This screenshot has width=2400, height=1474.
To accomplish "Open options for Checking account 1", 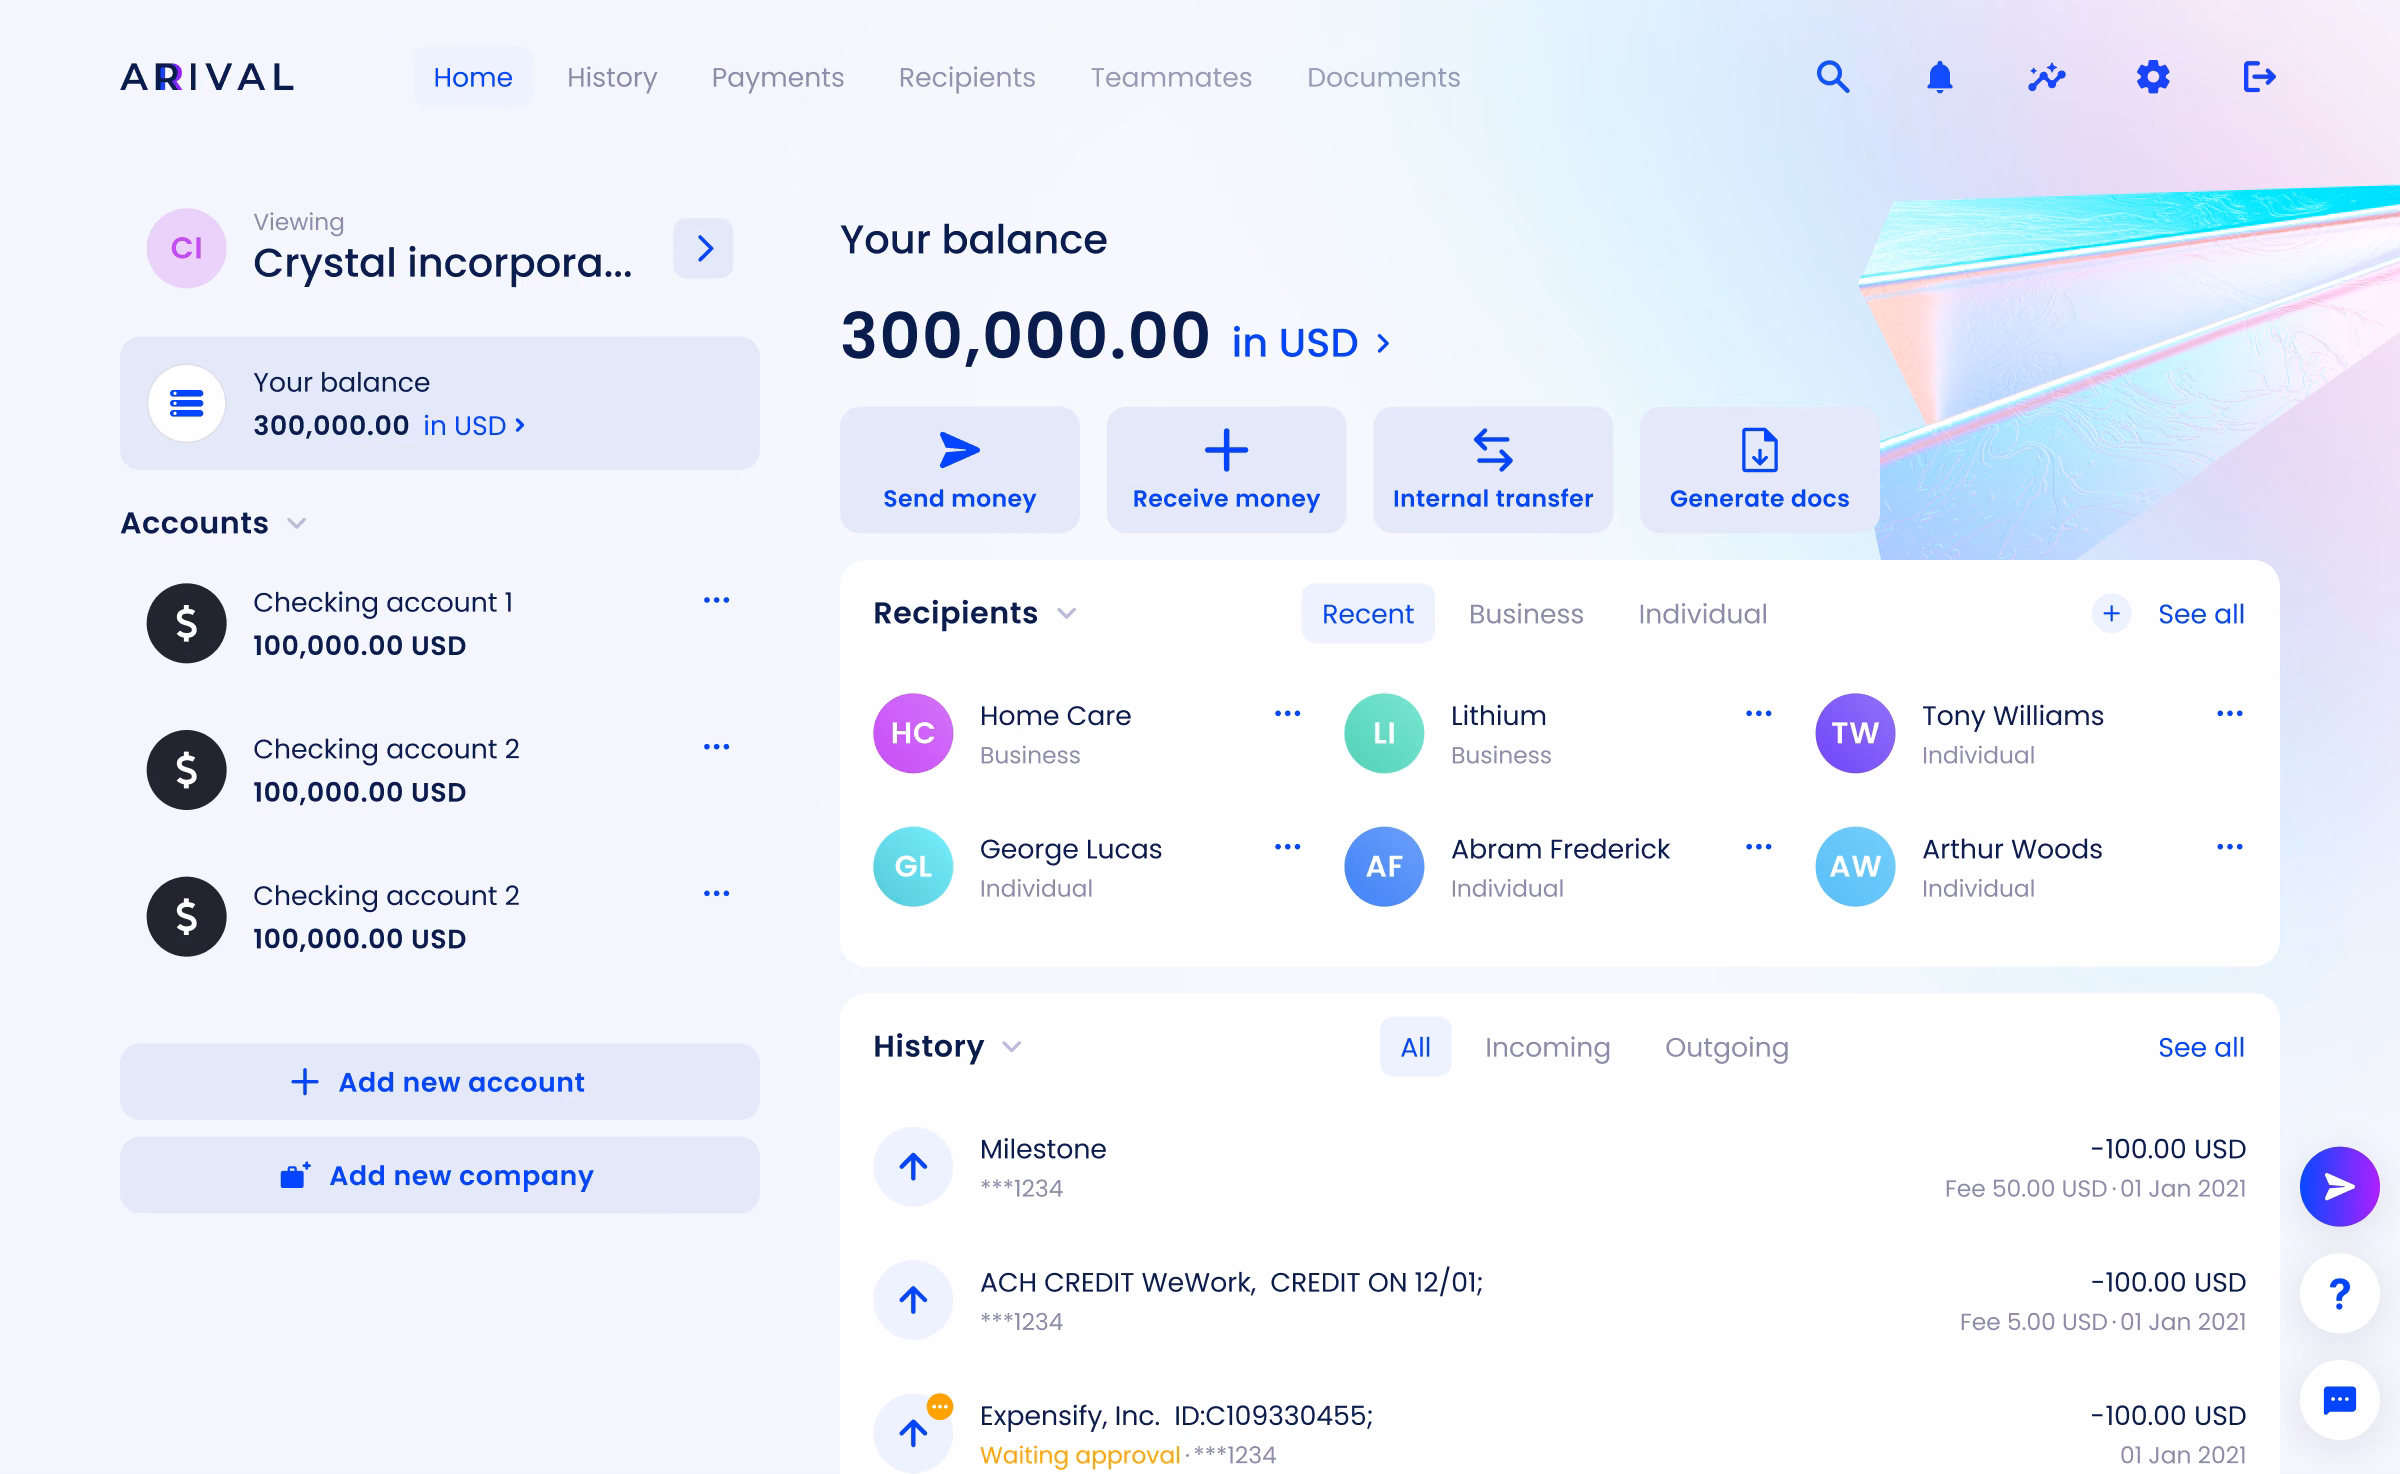I will click(x=716, y=600).
